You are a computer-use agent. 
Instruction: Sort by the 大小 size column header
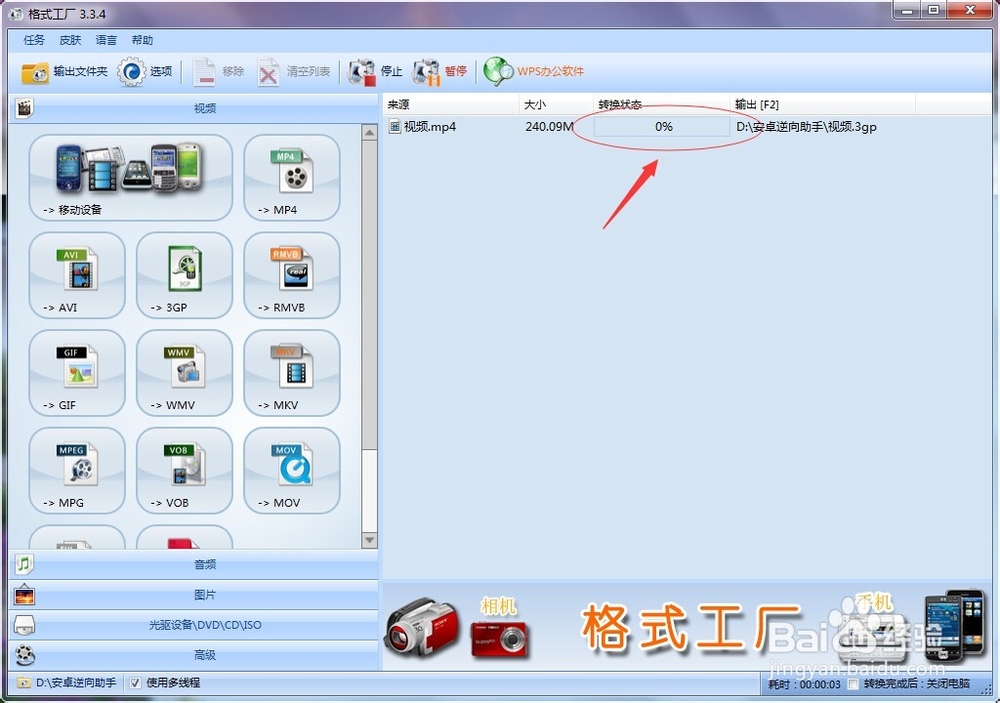[556, 104]
